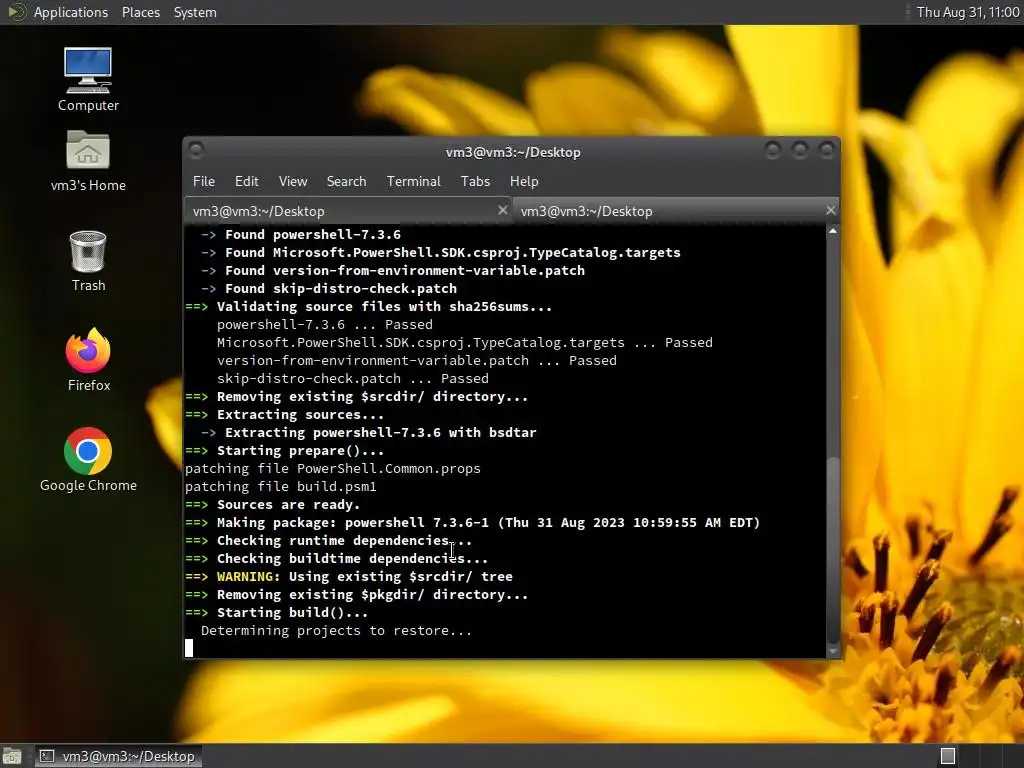Close the terminal window
The image size is (1024, 768).
[826, 151]
